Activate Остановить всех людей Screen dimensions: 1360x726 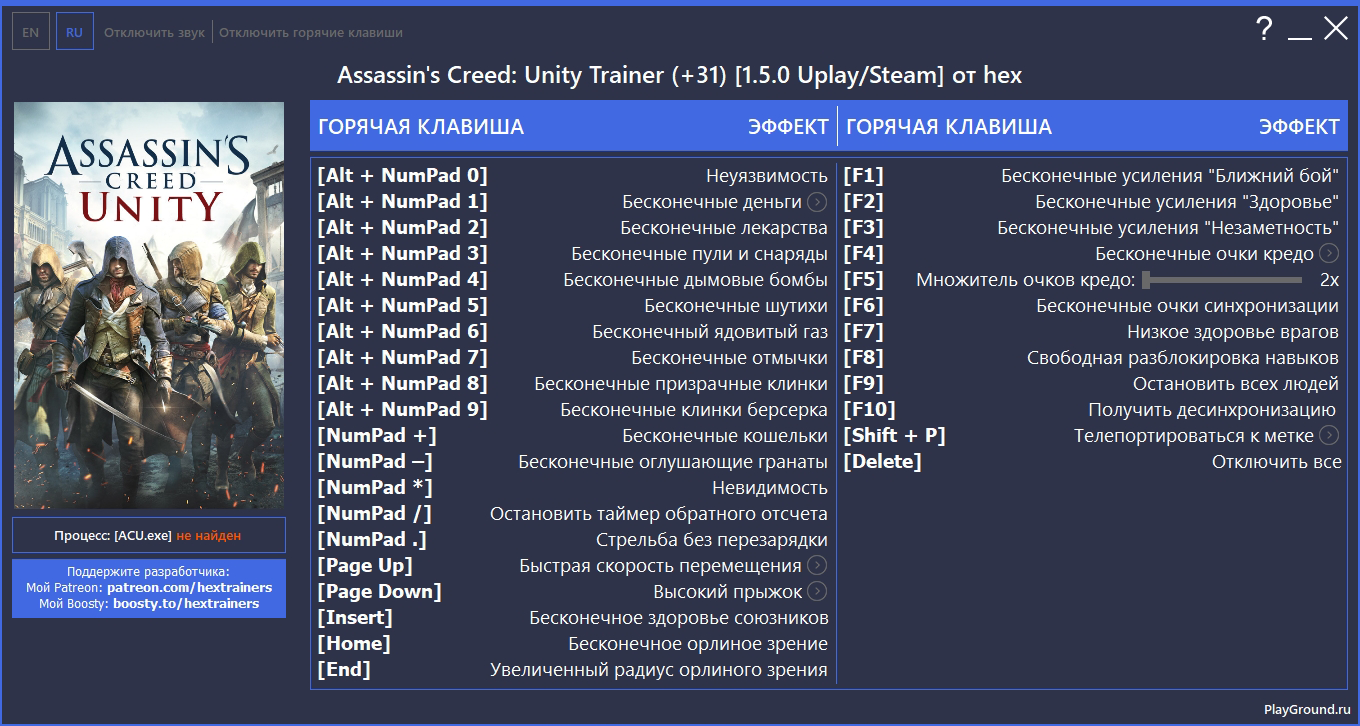pyautogui.click(x=1236, y=384)
